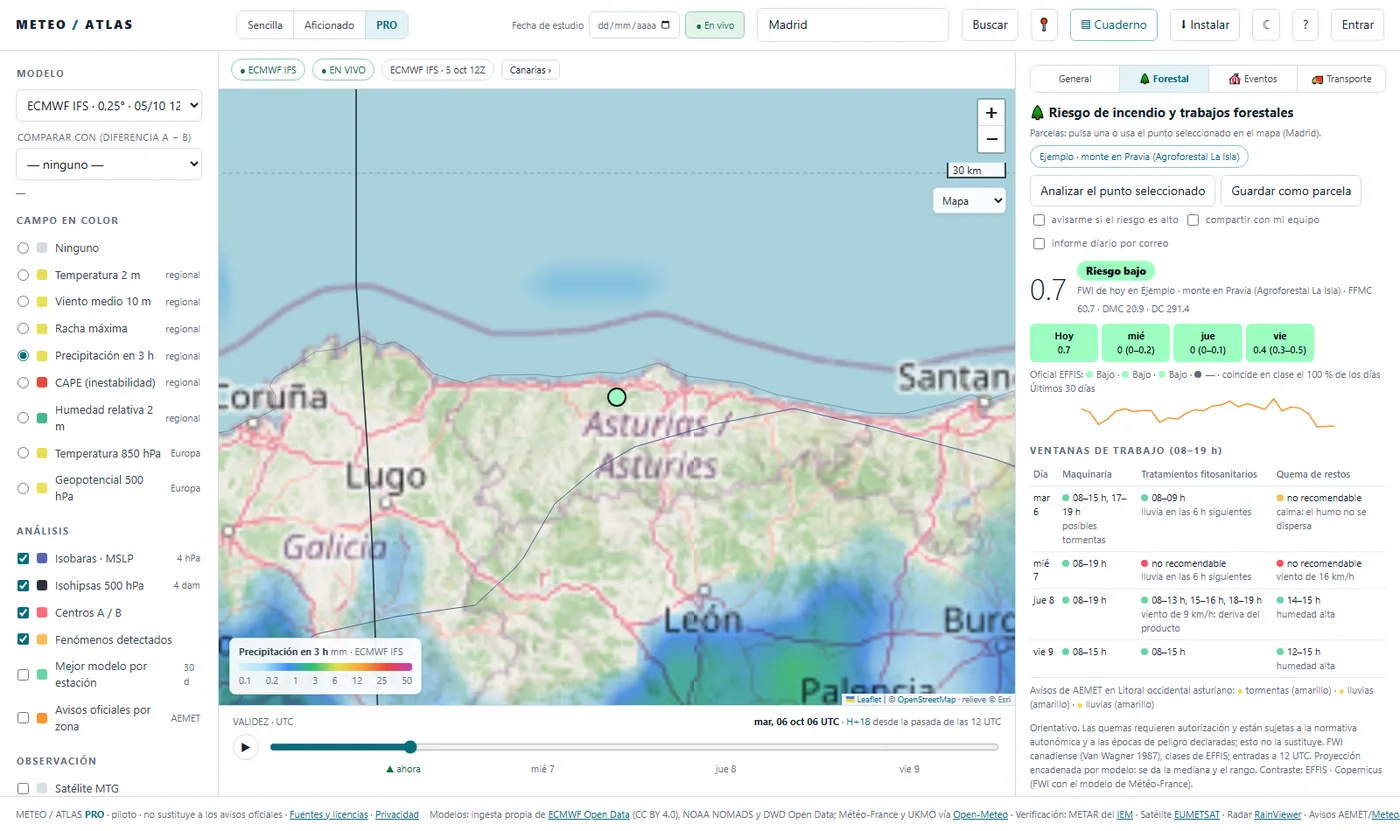Install the app with Instalar
The width and height of the screenshot is (1400, 831).
[1205, 25]
